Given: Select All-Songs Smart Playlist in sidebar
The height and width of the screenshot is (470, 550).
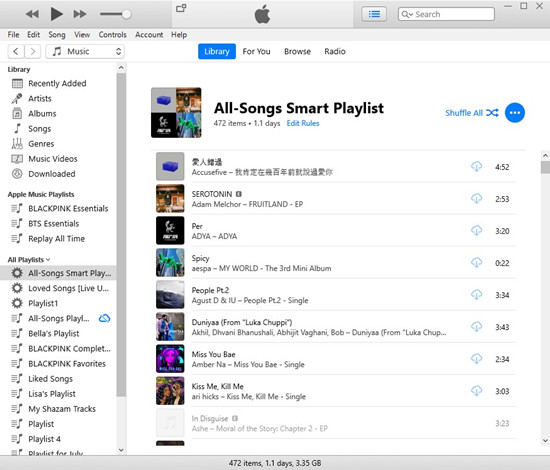Looking at the screenshot, I should [58, 273].
